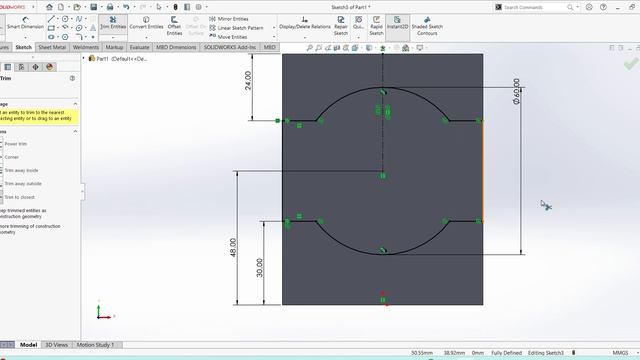Viewport: 640px width, 360px height.
Task: Click the Rebuild traffic light icon
Action: [x=176, y=7]
